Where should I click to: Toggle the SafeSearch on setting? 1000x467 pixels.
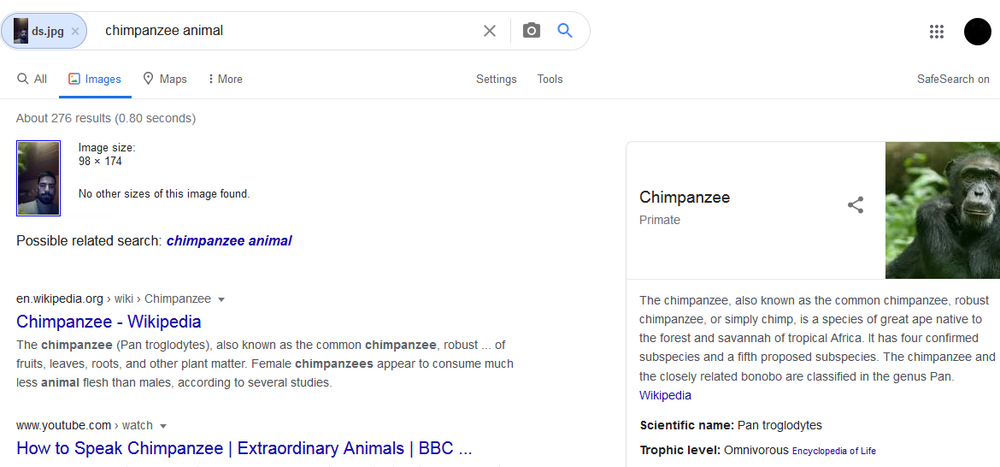pyautogui.click(x=953, y=79)
